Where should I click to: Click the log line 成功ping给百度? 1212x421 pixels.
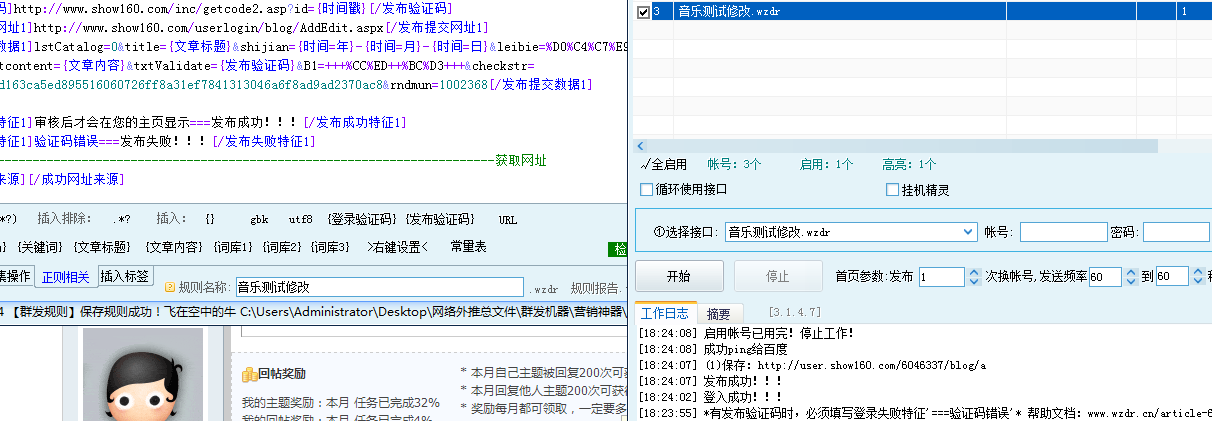point(713,349)
